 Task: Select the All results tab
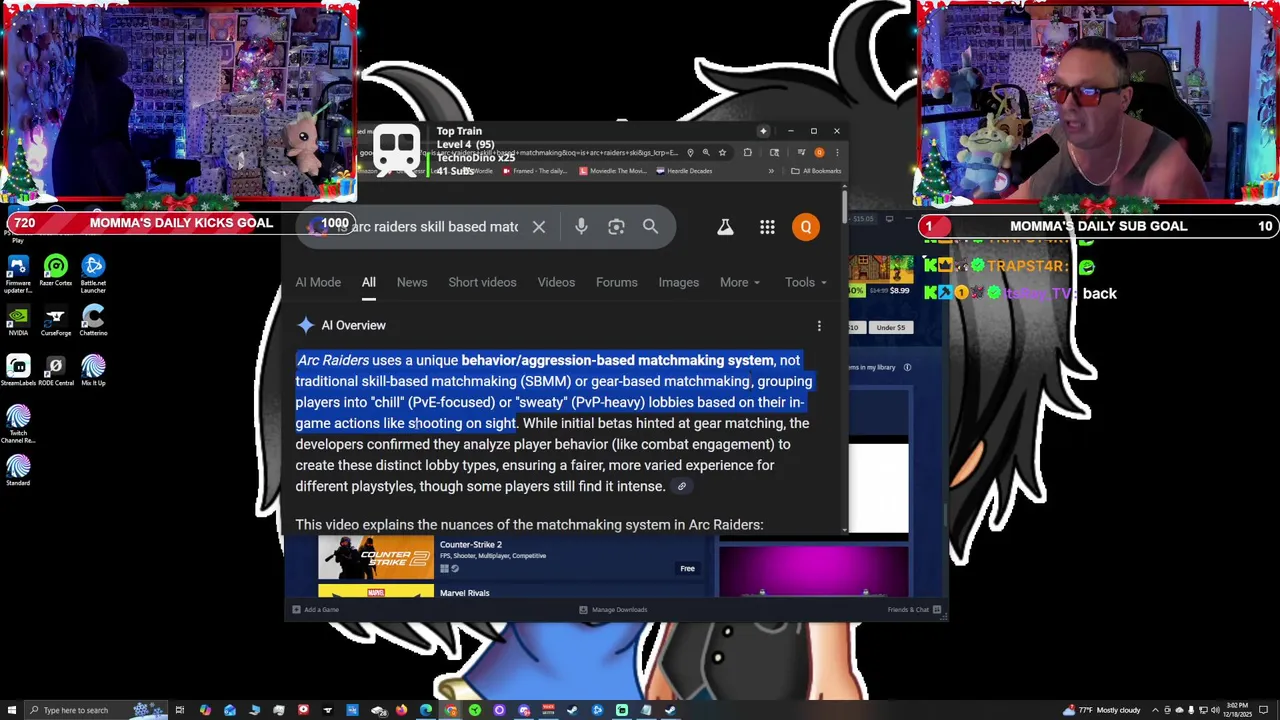click(369, 282)
